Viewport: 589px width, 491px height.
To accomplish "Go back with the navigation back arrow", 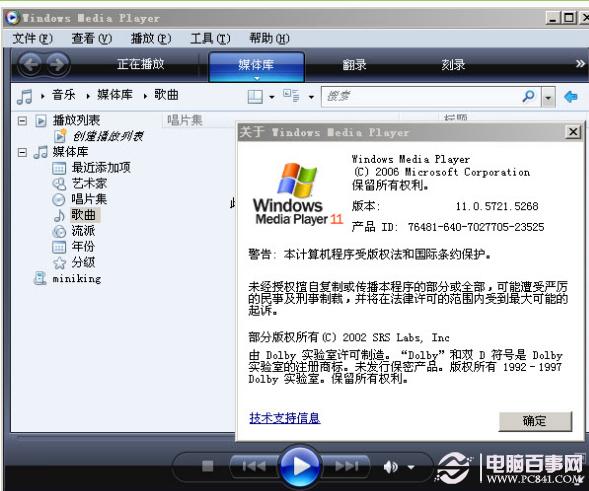I will [30, 64].
